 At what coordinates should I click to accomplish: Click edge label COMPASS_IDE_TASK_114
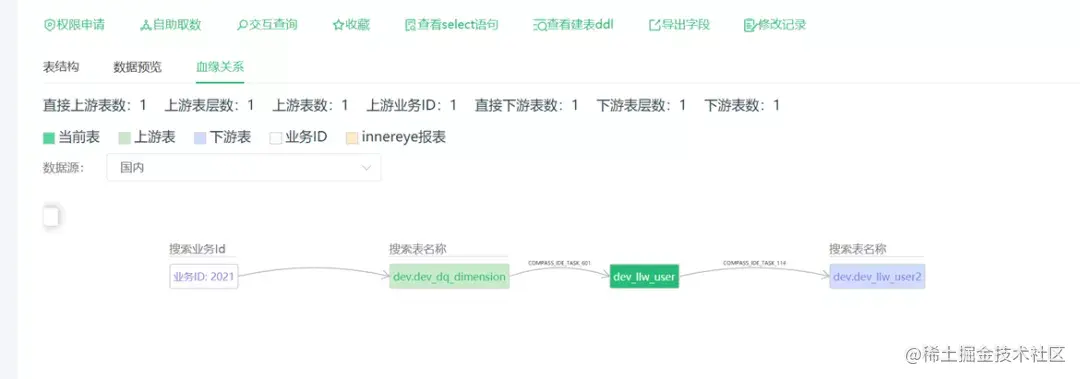tap(755, 263)
